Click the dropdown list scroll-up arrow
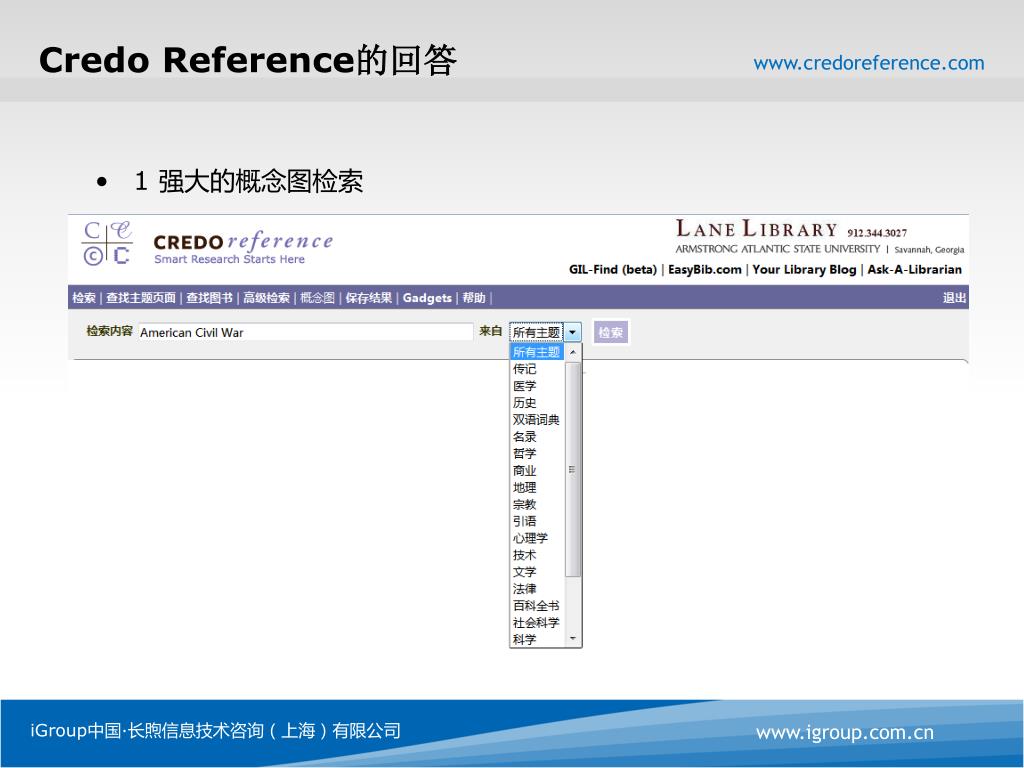 (573, 353)
